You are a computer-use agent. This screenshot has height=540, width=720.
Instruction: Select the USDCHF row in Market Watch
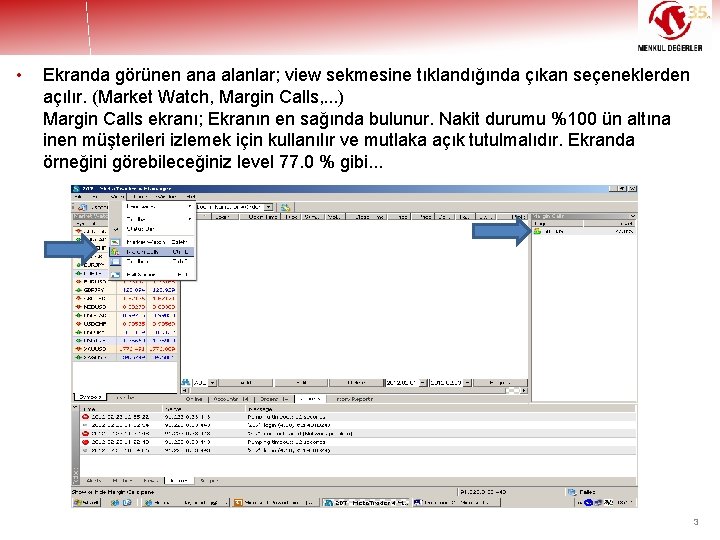tap(125, 324)
